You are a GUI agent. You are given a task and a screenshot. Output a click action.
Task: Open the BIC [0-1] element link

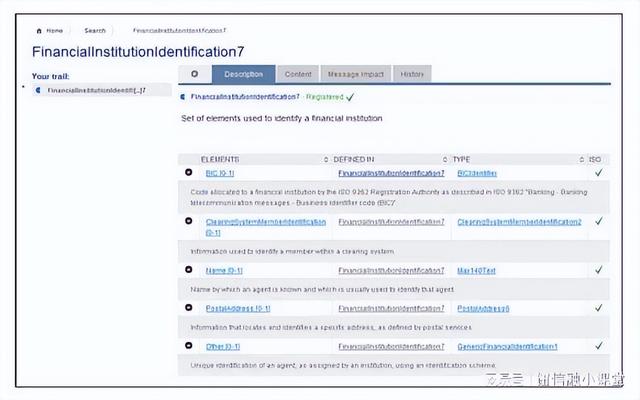click(220, 173)
